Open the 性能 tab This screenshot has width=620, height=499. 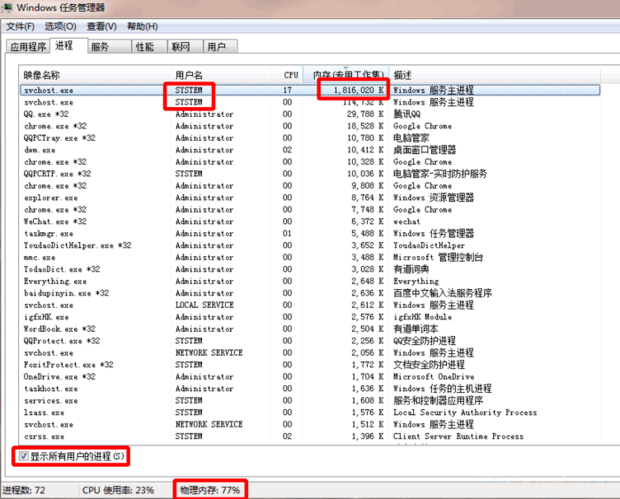pos(145,46)
